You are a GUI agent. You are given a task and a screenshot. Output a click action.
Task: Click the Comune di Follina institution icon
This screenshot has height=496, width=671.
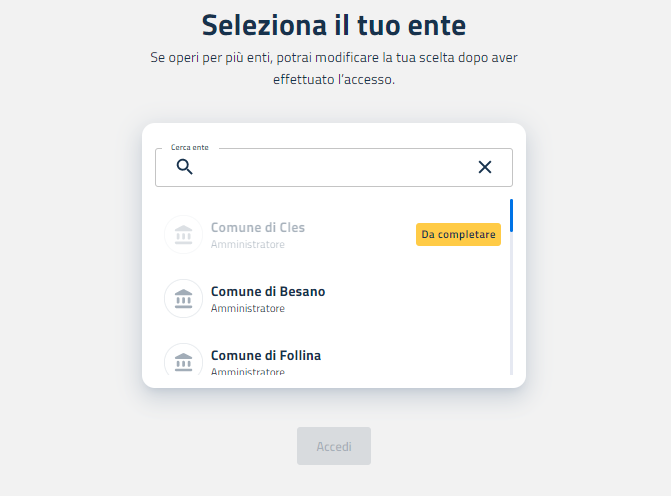[x=183, y=361]
